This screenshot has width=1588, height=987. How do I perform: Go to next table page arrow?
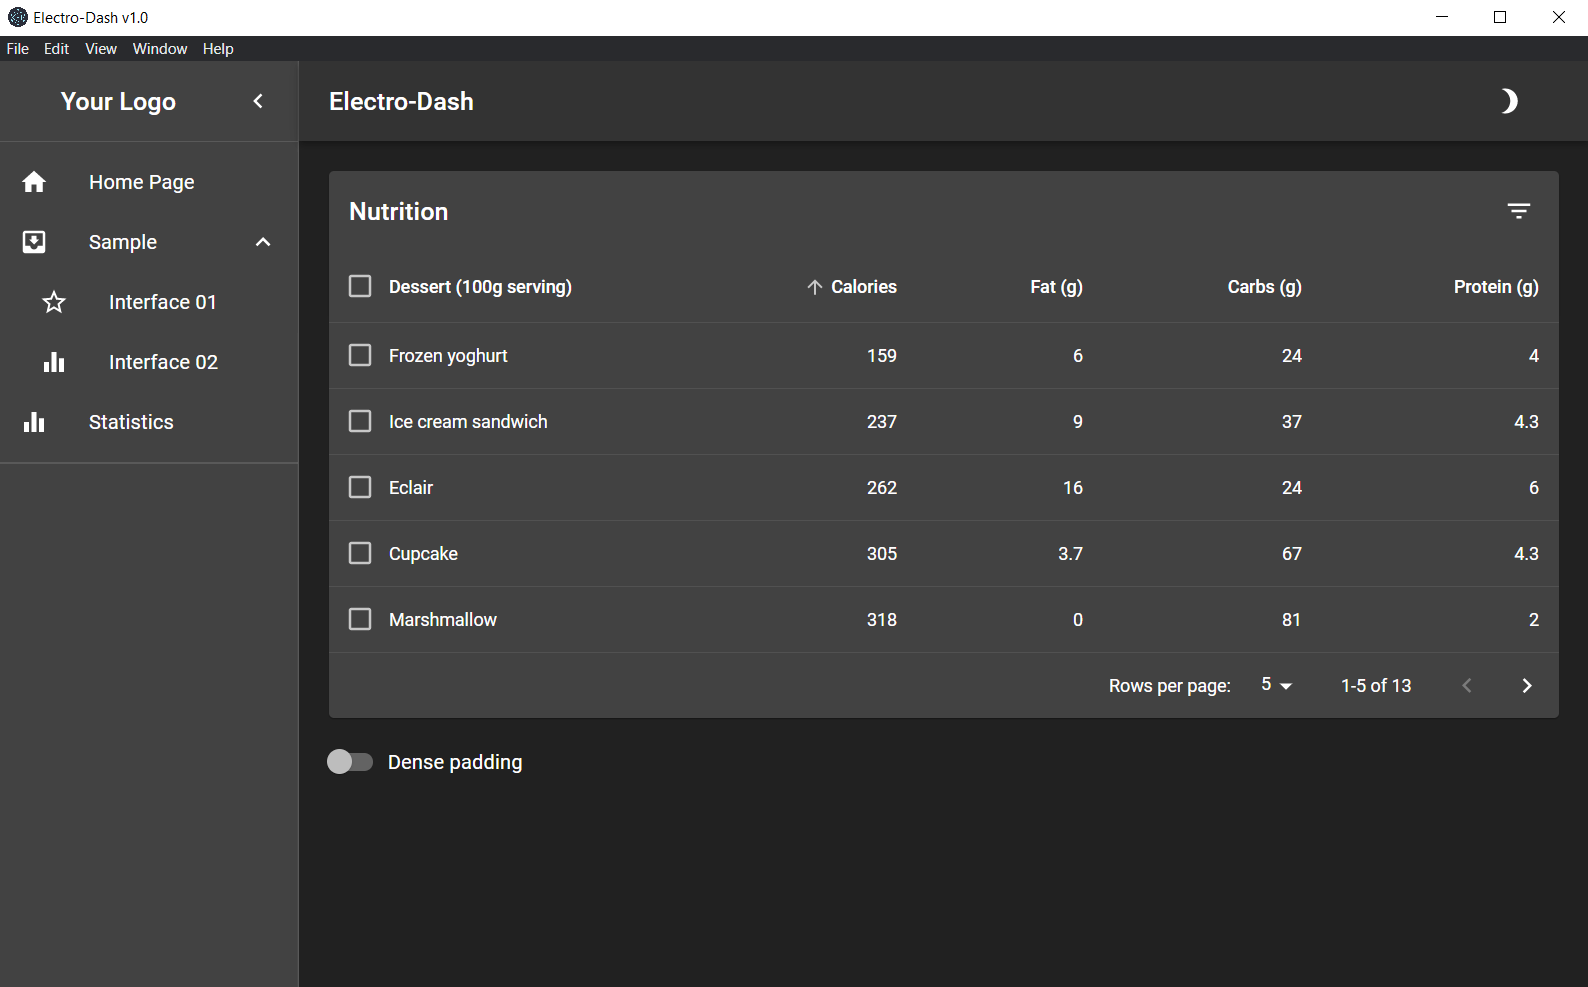tap(1526, 685)
